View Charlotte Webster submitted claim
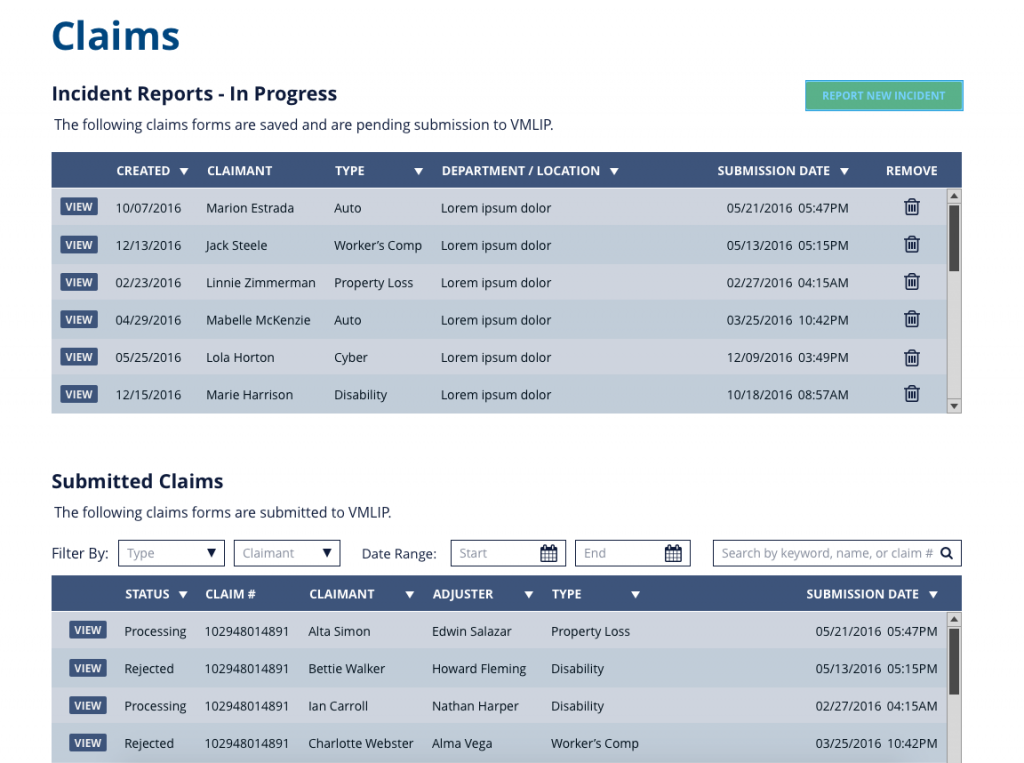The width and height of the screenshot is (1024, 763). [x=88, y=743]
